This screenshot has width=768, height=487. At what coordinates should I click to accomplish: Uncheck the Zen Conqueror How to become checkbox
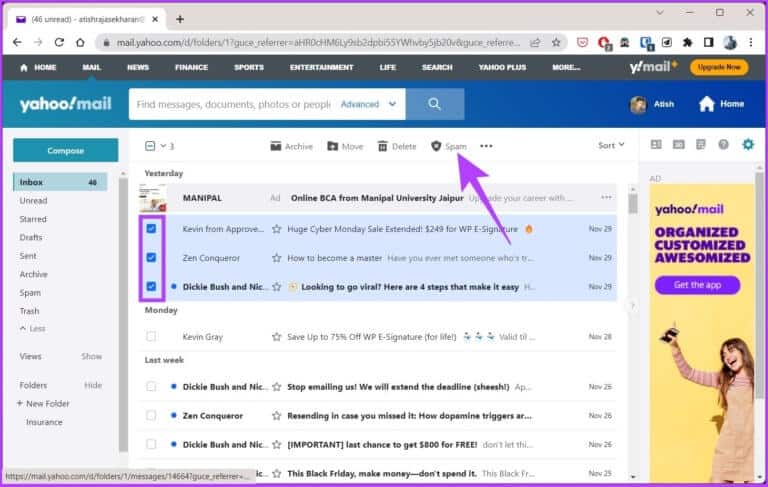(x=151, y=257)
